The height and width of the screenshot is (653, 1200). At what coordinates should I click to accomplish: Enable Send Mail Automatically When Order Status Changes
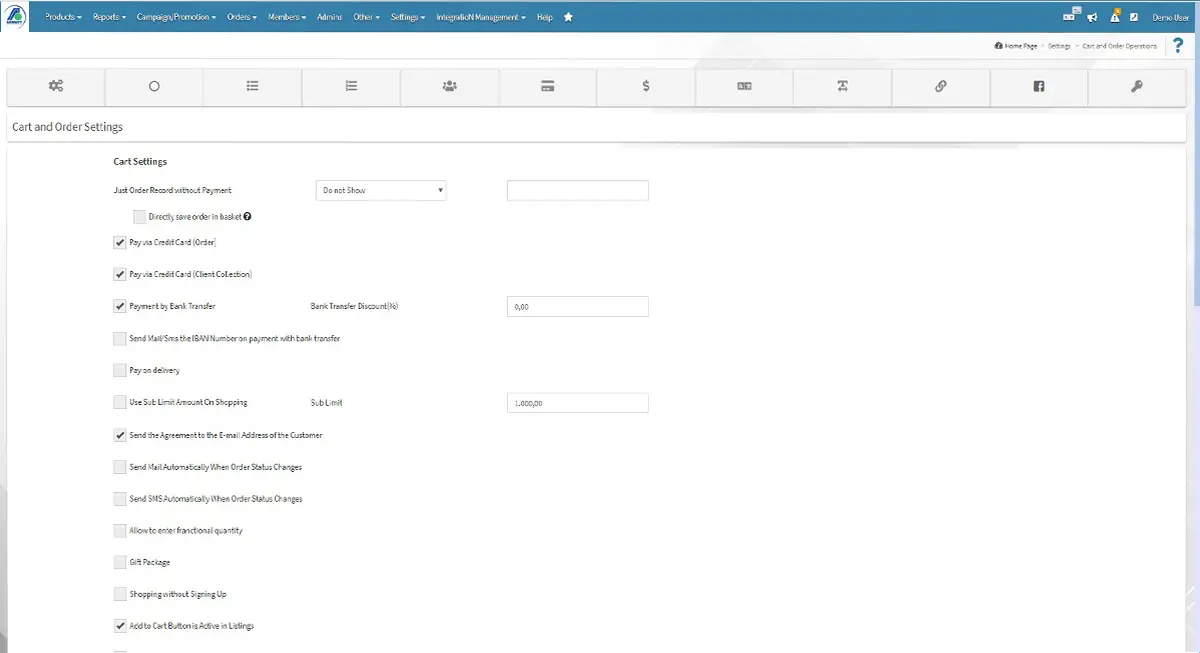point(120,467)
